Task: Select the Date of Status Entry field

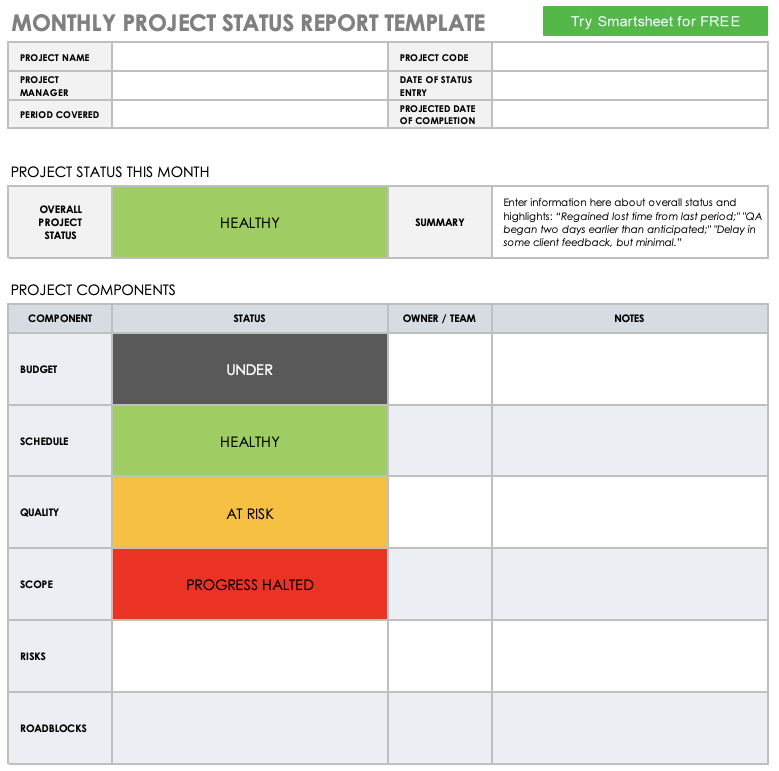Action: click(x=630, y=86)
